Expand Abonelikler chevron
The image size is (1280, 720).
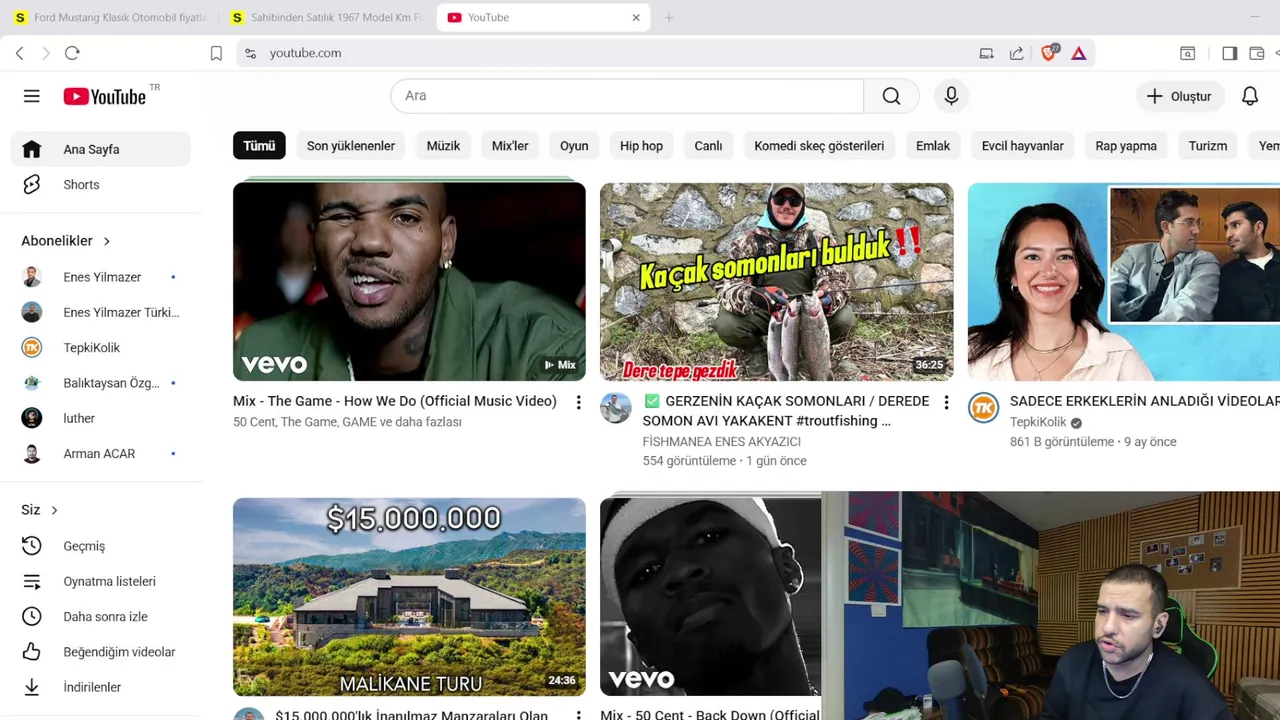(x=107, y=241)
